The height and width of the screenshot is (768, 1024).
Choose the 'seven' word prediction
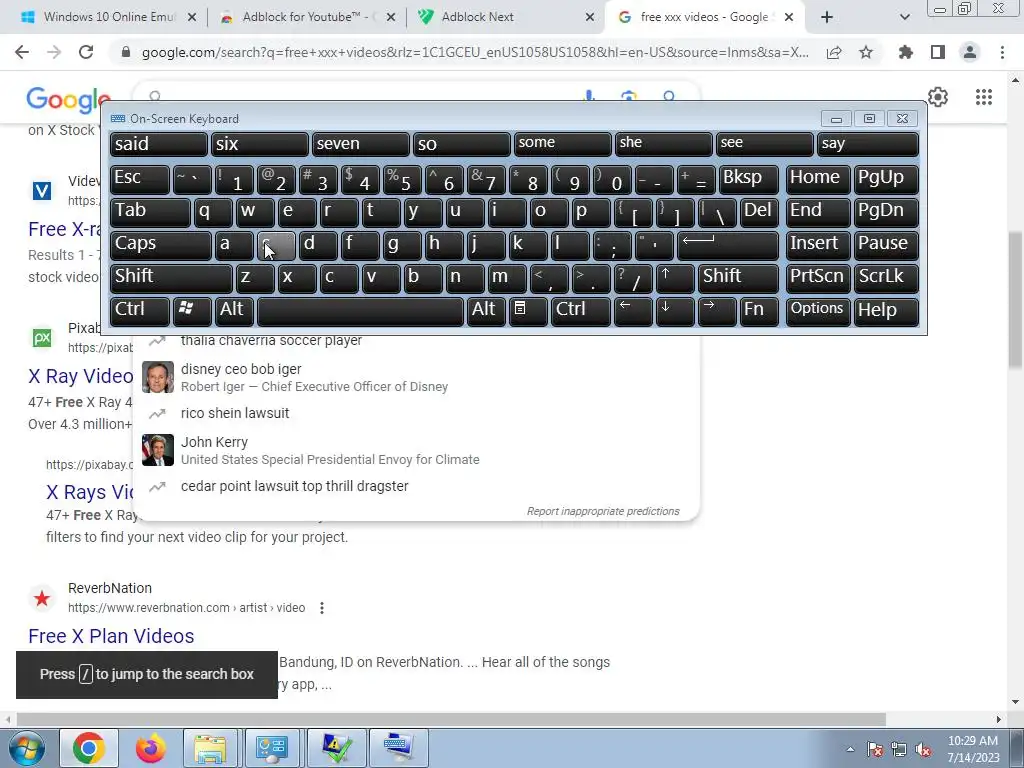tap(360, 144)
